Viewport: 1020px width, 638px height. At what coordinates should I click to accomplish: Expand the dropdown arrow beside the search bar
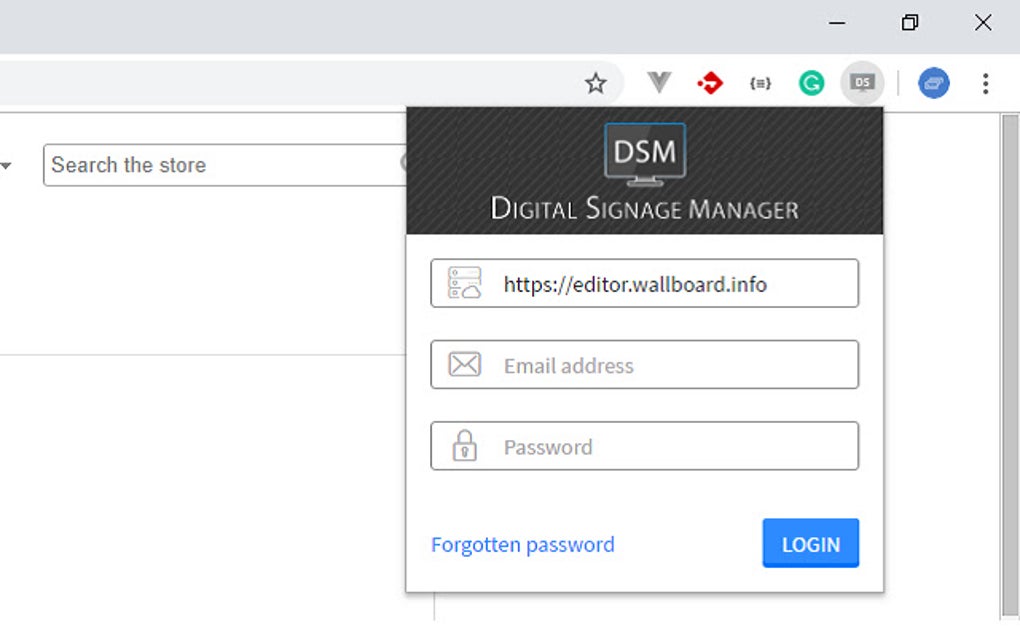[x=9, y=165]
